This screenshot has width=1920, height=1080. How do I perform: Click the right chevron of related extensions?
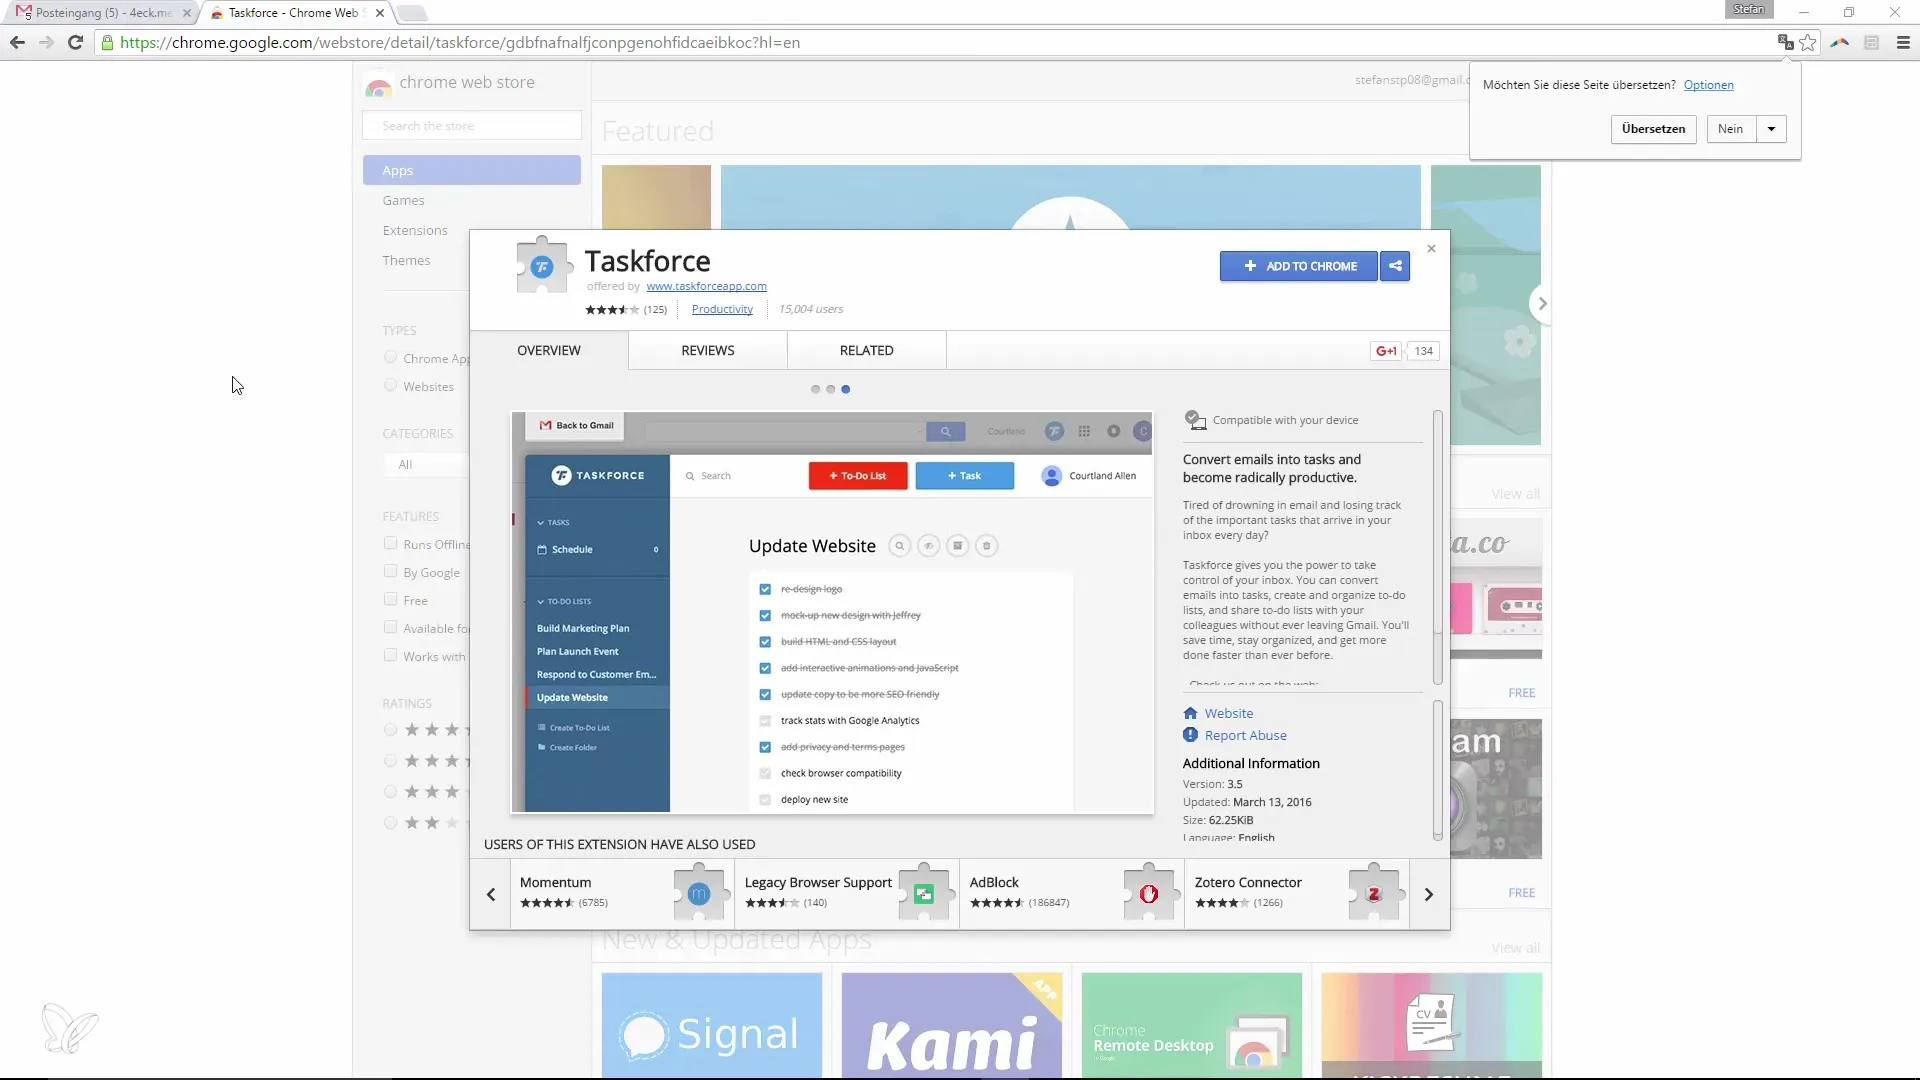tap(1429, 894)
